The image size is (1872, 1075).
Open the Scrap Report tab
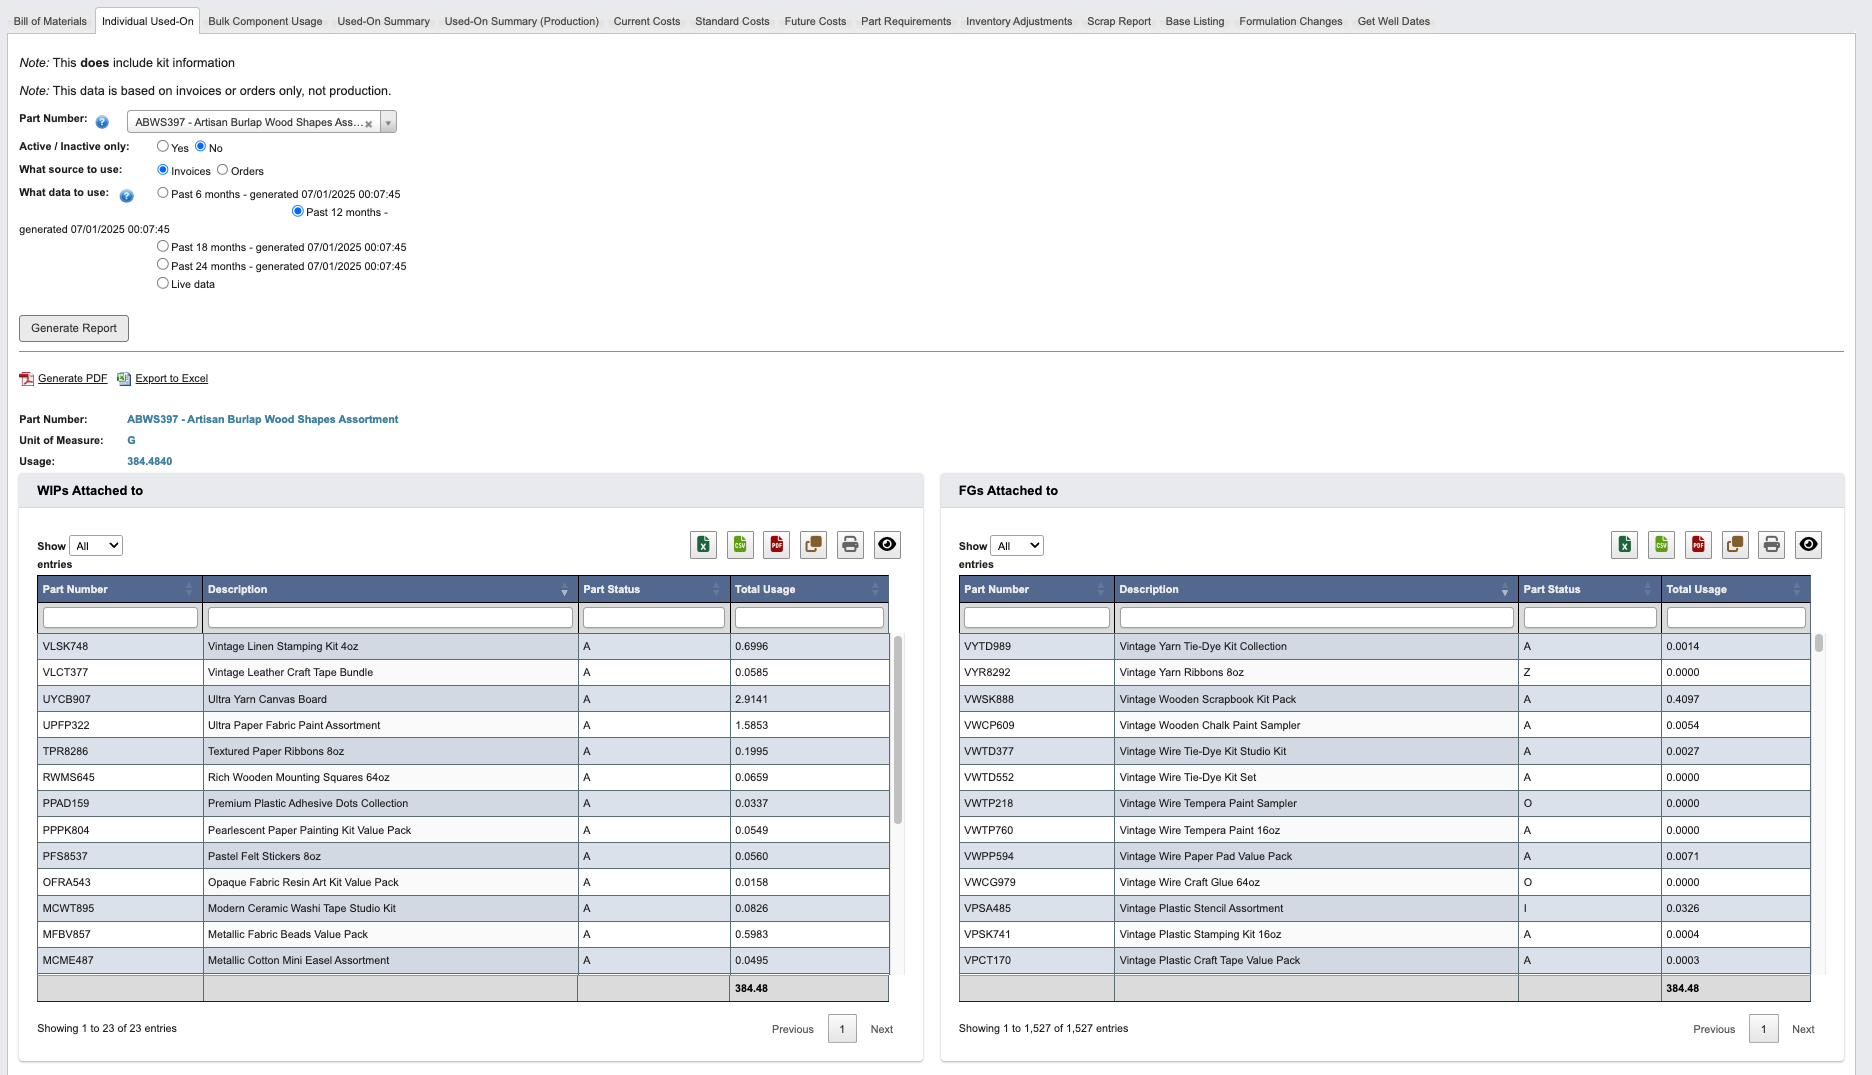click(1118, 20)
